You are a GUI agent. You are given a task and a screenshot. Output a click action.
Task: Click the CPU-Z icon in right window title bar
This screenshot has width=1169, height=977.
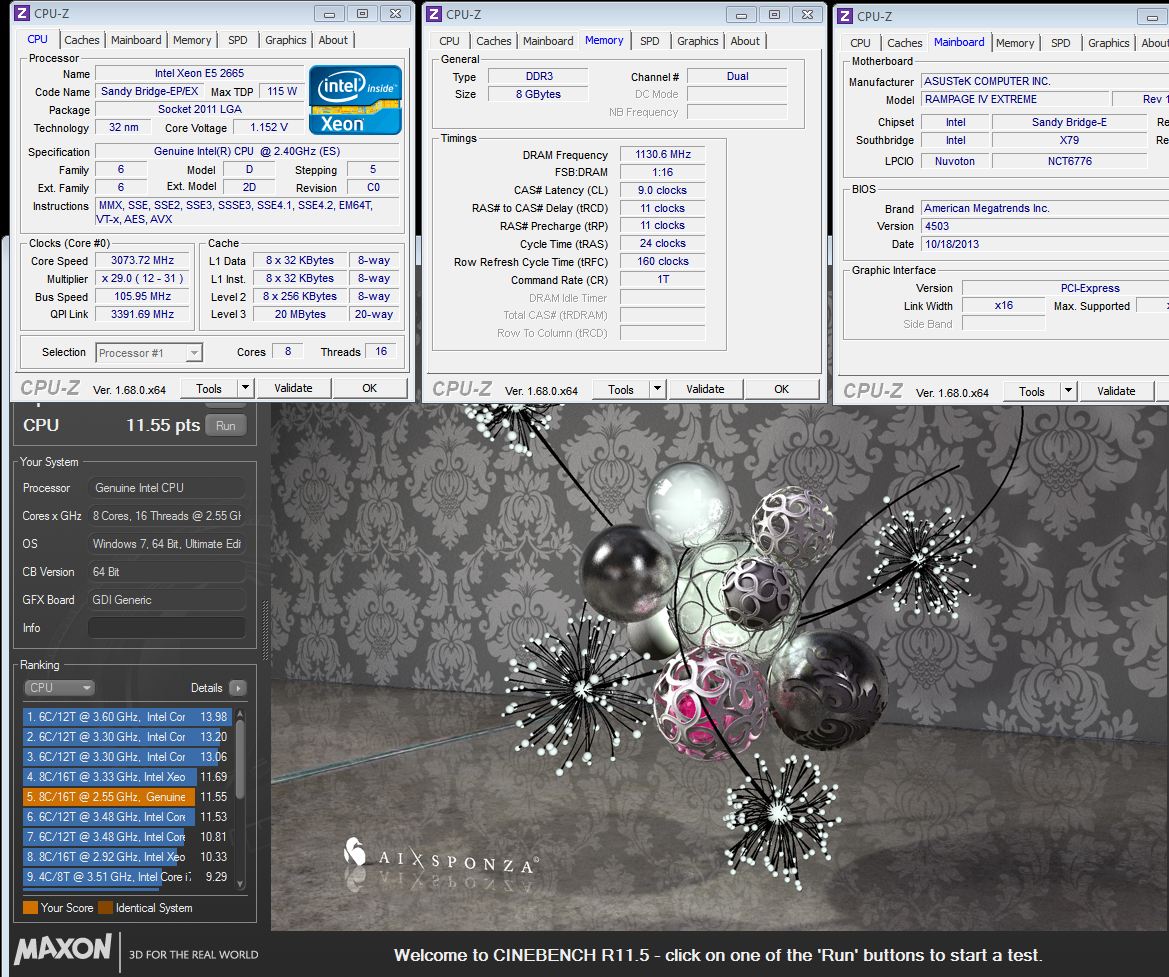tap(845, 16)
